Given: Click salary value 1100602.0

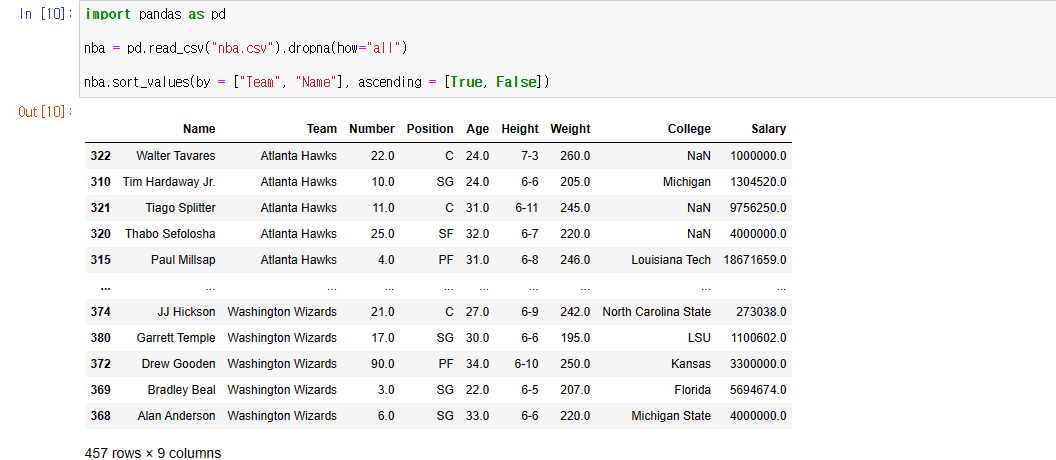Looking at the screenshot, I should (758, 337).
